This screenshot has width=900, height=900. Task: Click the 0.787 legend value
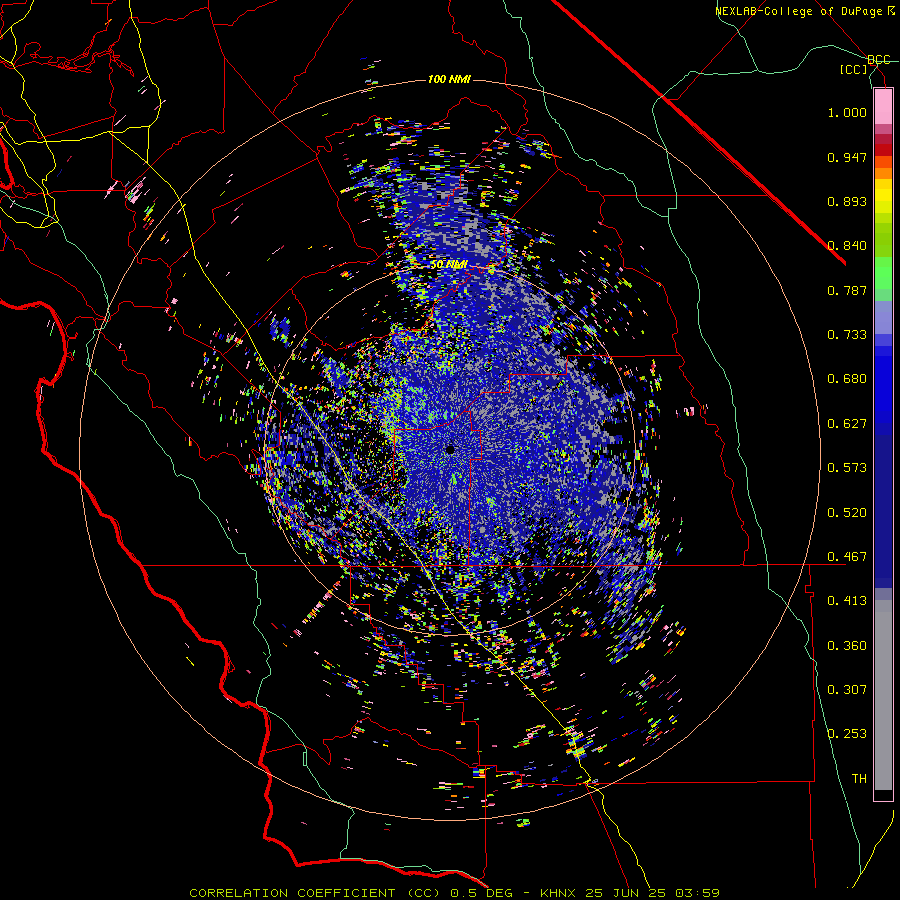tap(847, 290)
